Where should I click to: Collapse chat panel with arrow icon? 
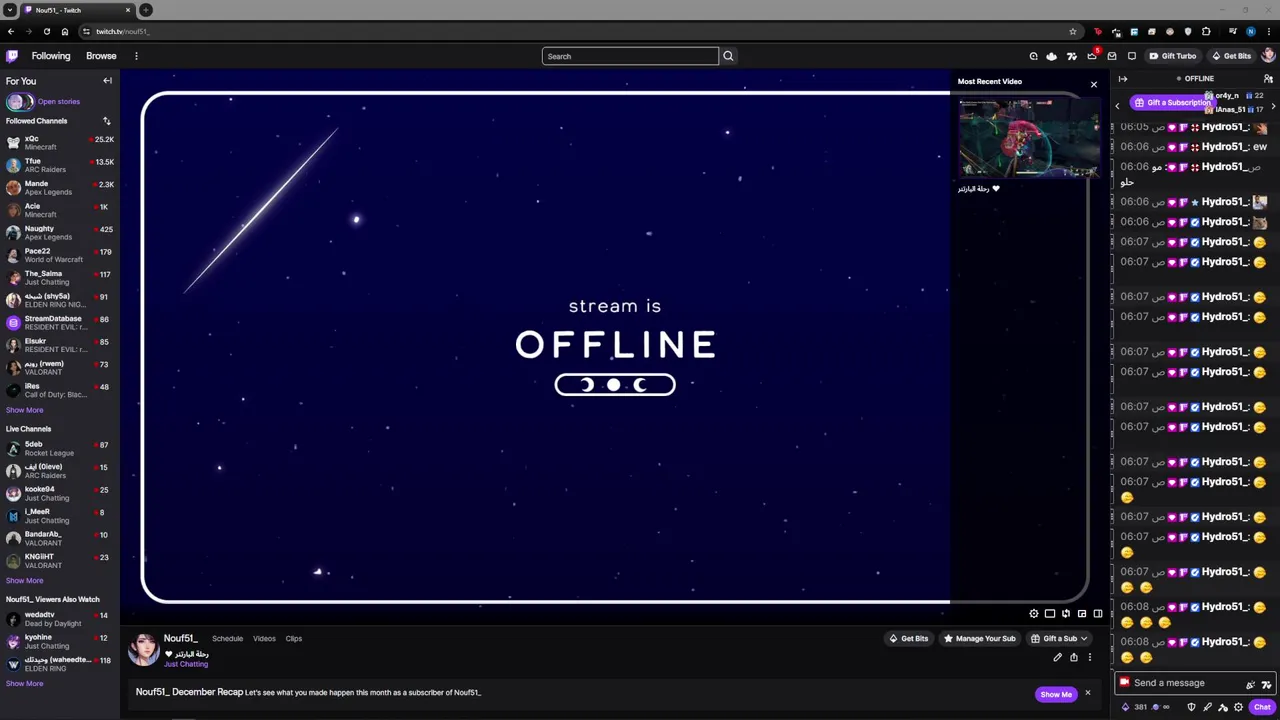tap(1123, 79)
